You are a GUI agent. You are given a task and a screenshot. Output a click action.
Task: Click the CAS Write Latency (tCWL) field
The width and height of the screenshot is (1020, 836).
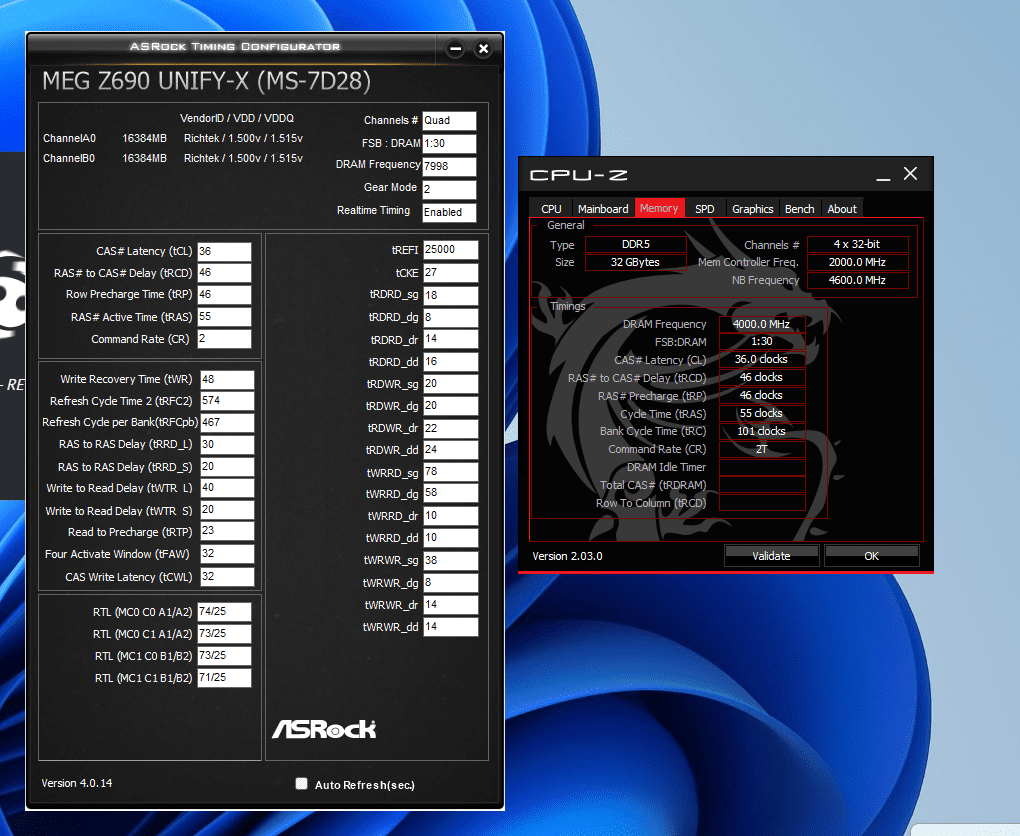(227, 576)
